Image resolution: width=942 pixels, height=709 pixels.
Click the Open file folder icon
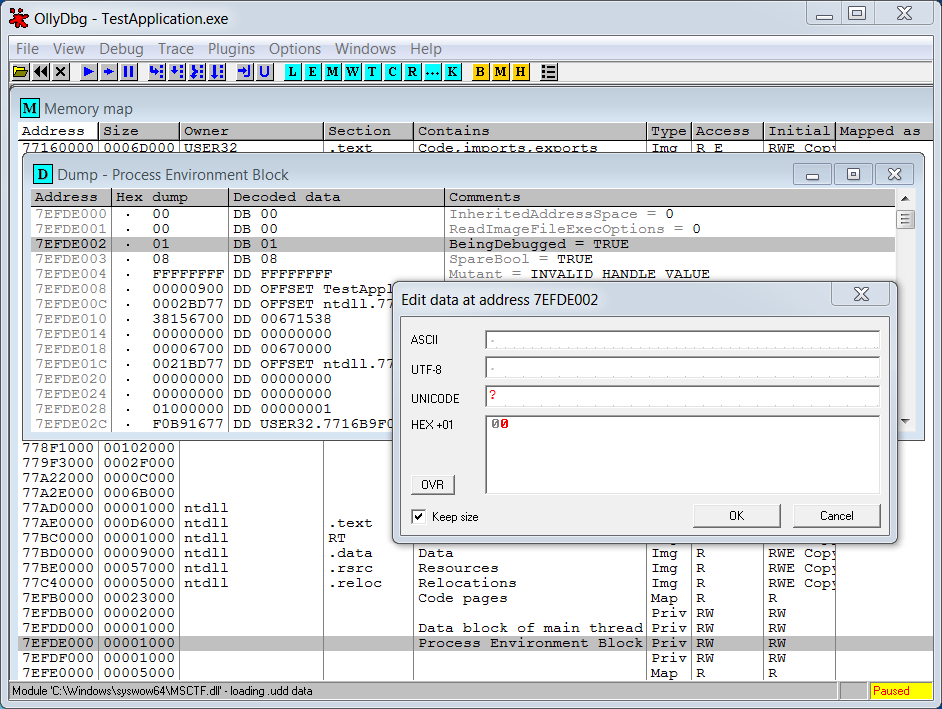[20, 72]
